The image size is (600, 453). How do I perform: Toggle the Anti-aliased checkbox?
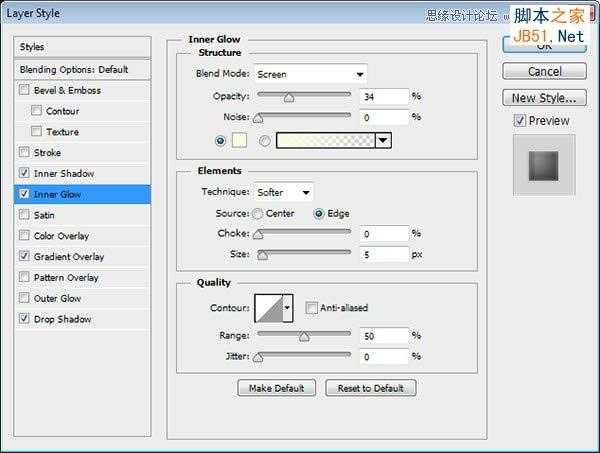click(x=311, y=308)
